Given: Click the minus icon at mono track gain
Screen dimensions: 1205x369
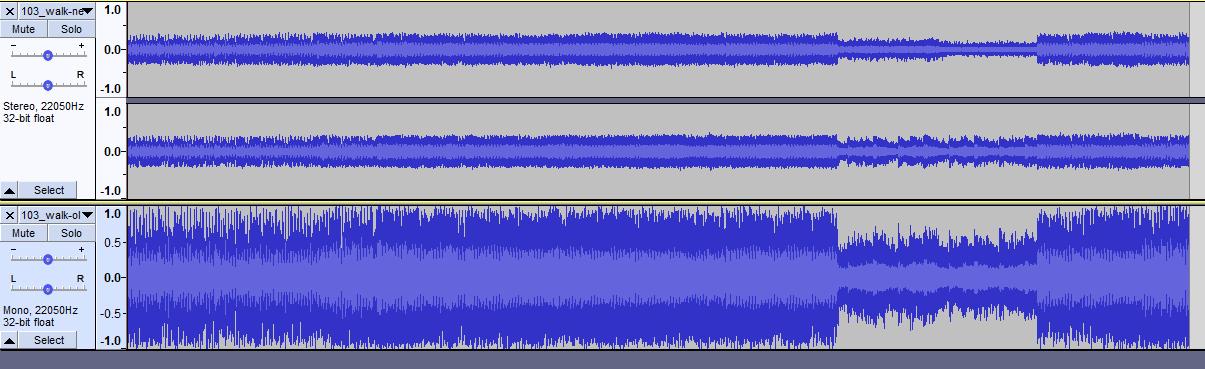Looking at the screenshot, I should [x=13, y=250].
